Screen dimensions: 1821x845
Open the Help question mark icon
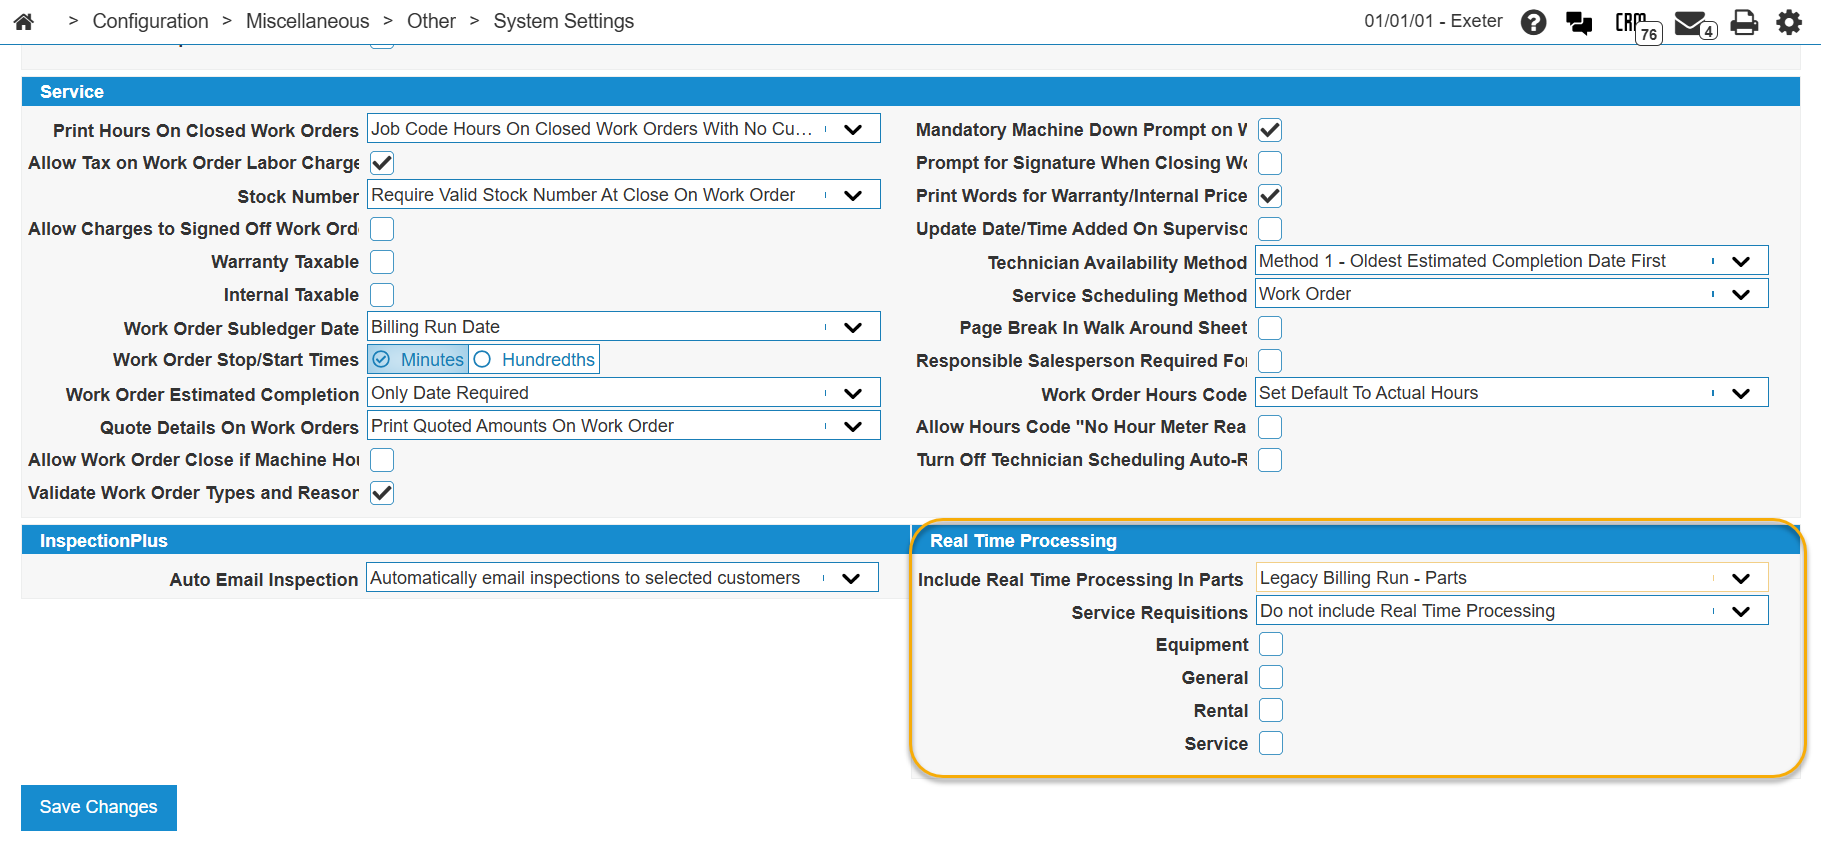point(1533,22)
